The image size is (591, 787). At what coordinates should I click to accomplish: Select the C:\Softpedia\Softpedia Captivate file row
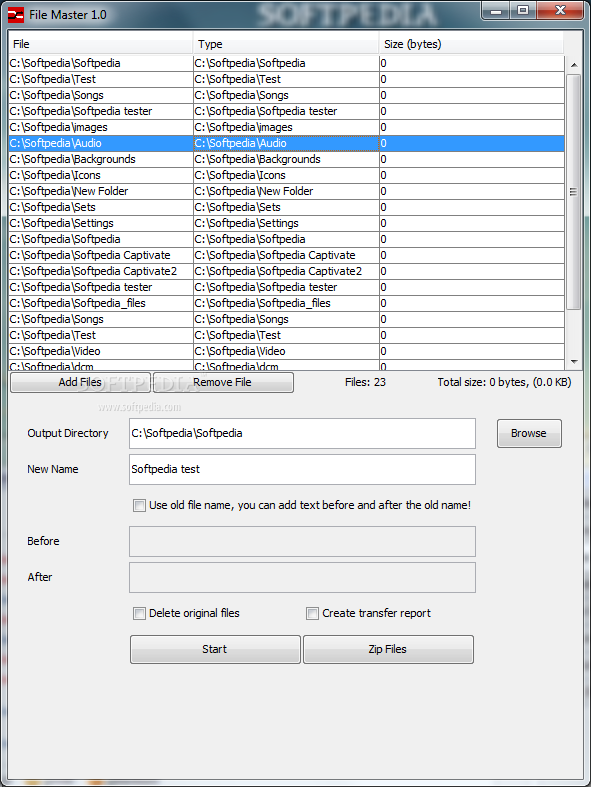click(286, 255)
